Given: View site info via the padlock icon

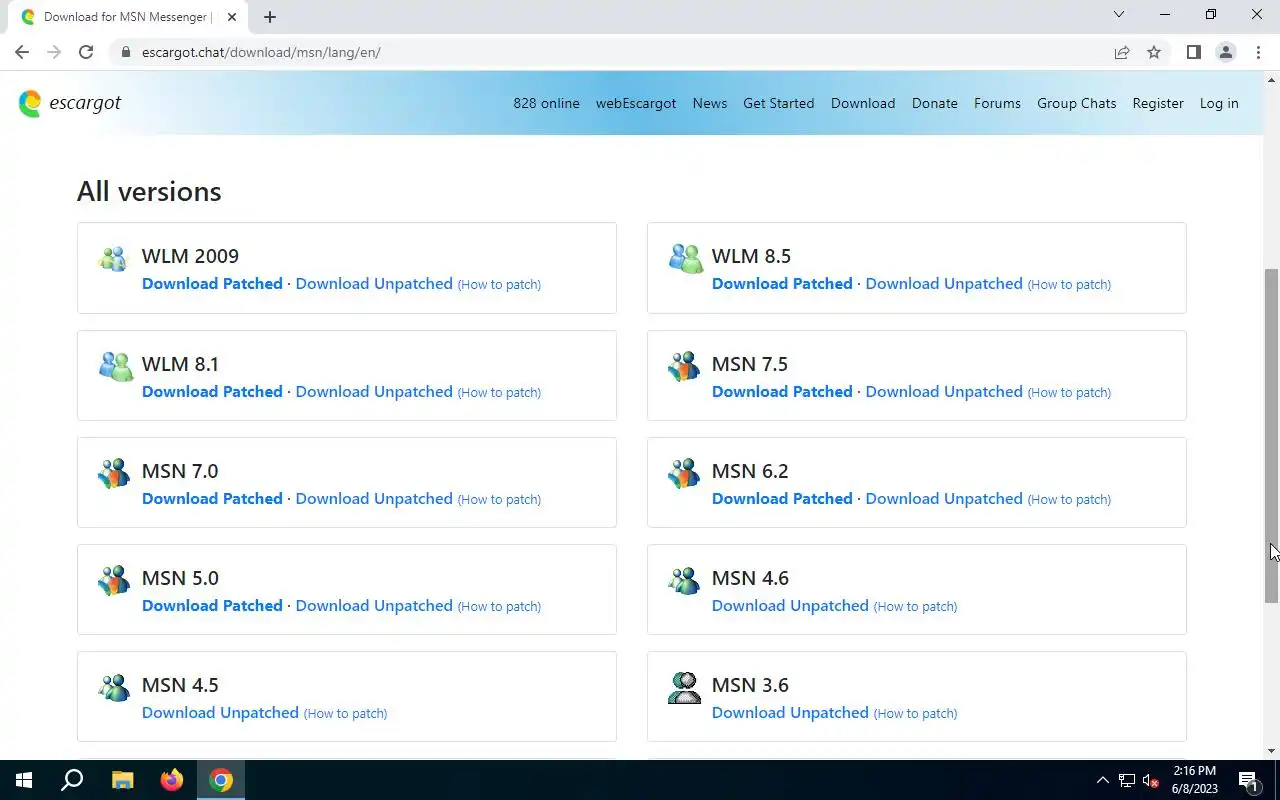Looking at the screenshot, I should pos(126,52).
